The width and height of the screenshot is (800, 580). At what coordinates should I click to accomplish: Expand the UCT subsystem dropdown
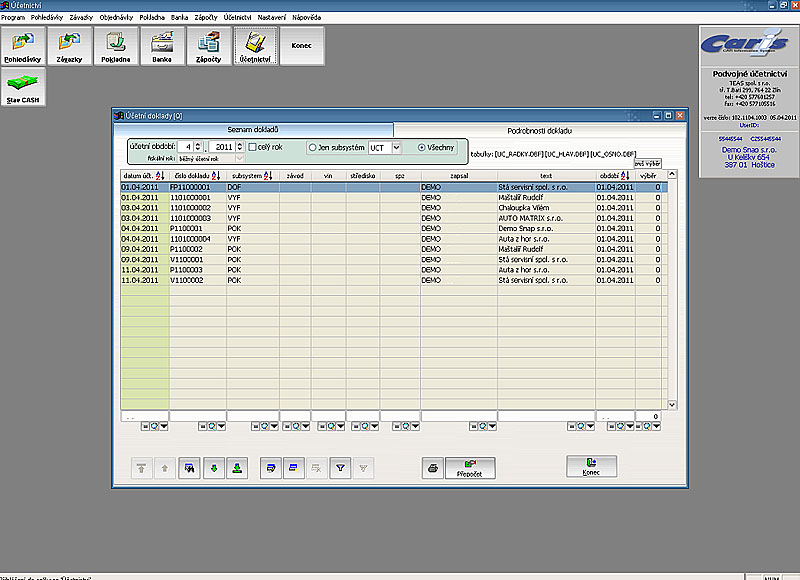(396, 147)
